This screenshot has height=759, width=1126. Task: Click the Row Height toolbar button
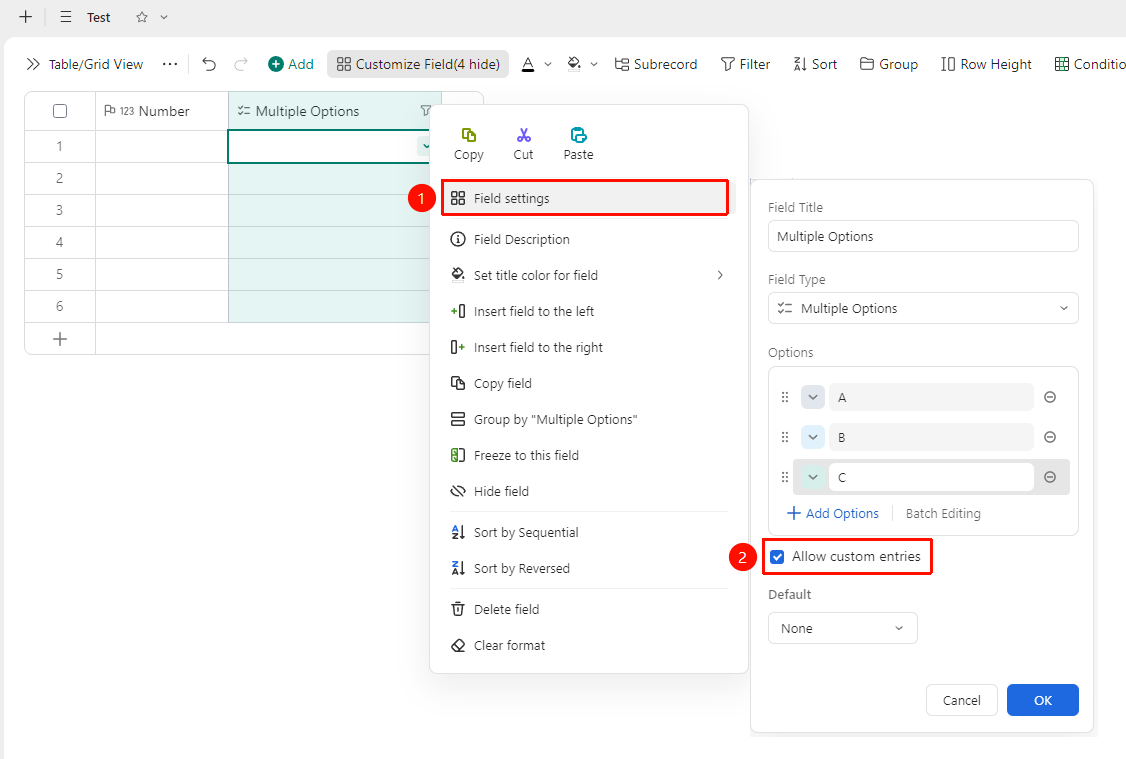pyautogui.click(x=986, y=64)
